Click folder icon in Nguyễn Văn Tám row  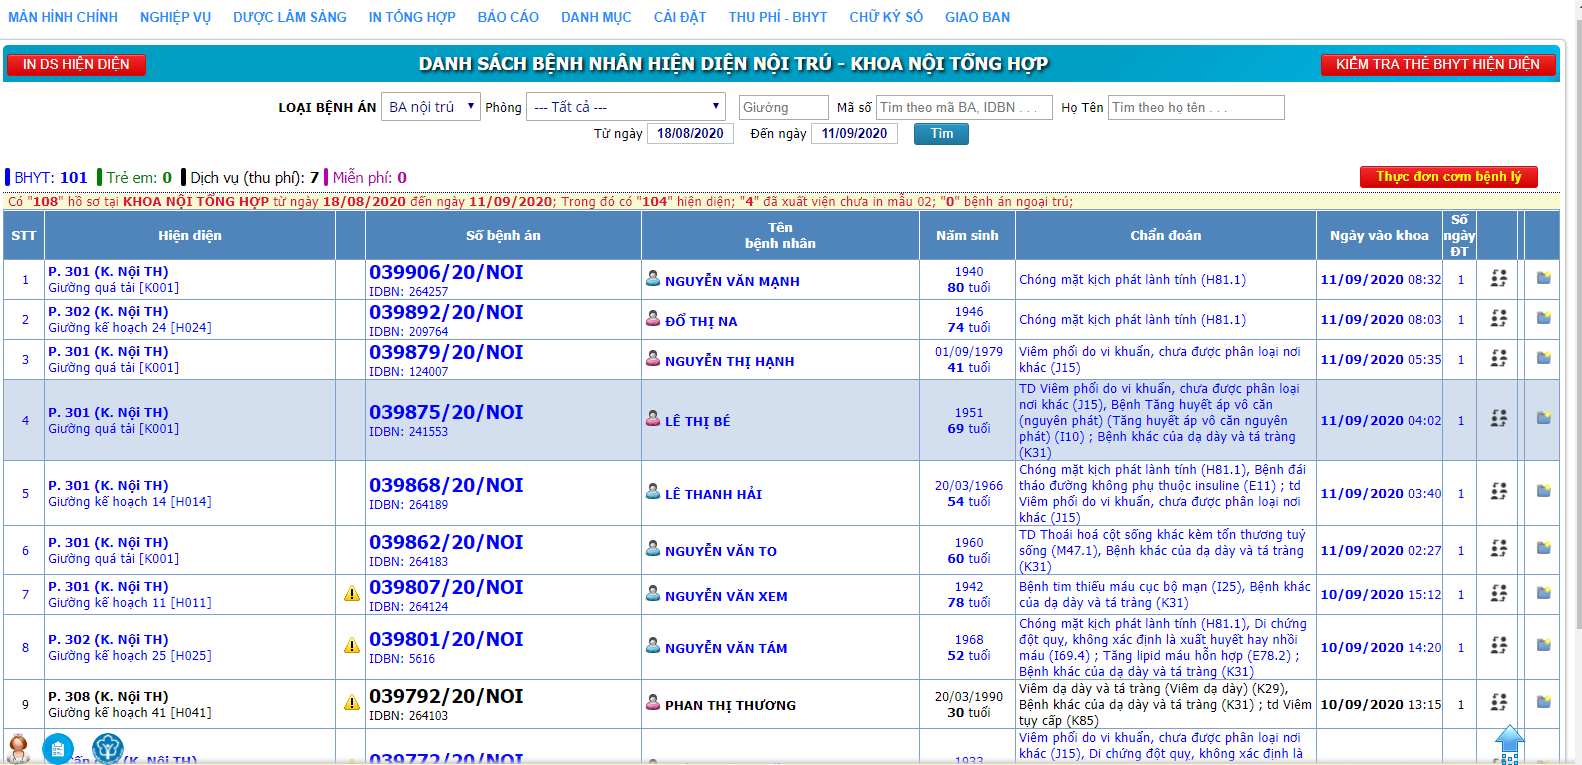coord(1543,646)
